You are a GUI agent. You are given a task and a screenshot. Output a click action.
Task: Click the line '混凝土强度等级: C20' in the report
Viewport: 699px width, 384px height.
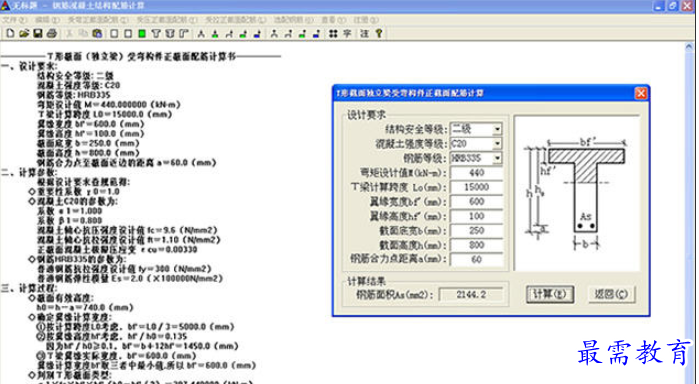coord(78,85)
